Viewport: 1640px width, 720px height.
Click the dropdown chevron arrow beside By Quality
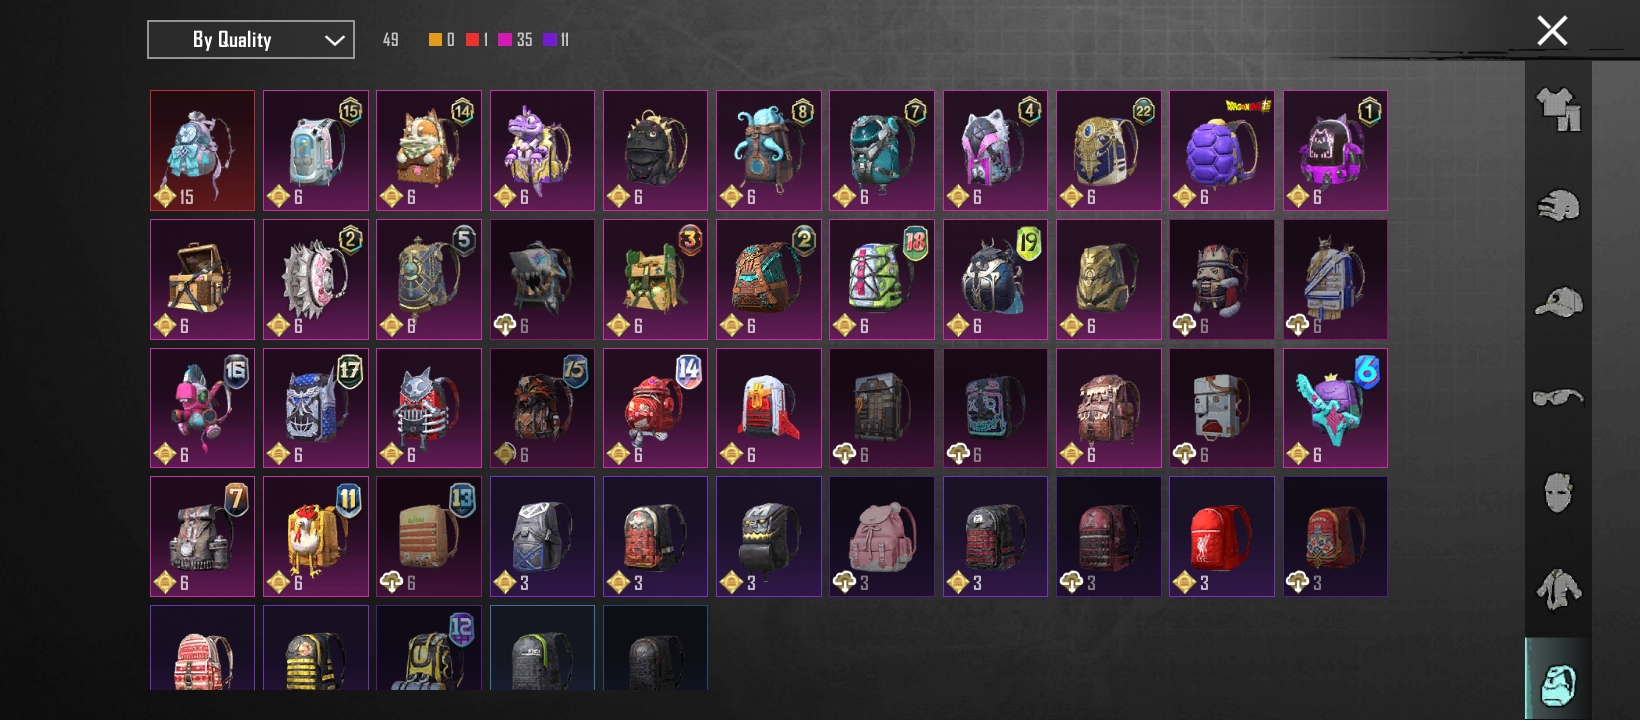tap(334, 41)
